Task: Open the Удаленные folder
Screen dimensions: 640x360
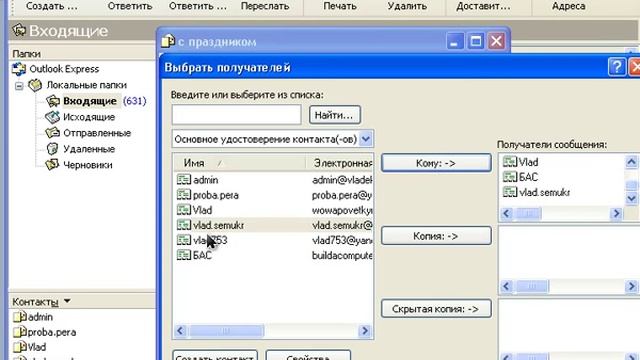Action: pos(89,149)
